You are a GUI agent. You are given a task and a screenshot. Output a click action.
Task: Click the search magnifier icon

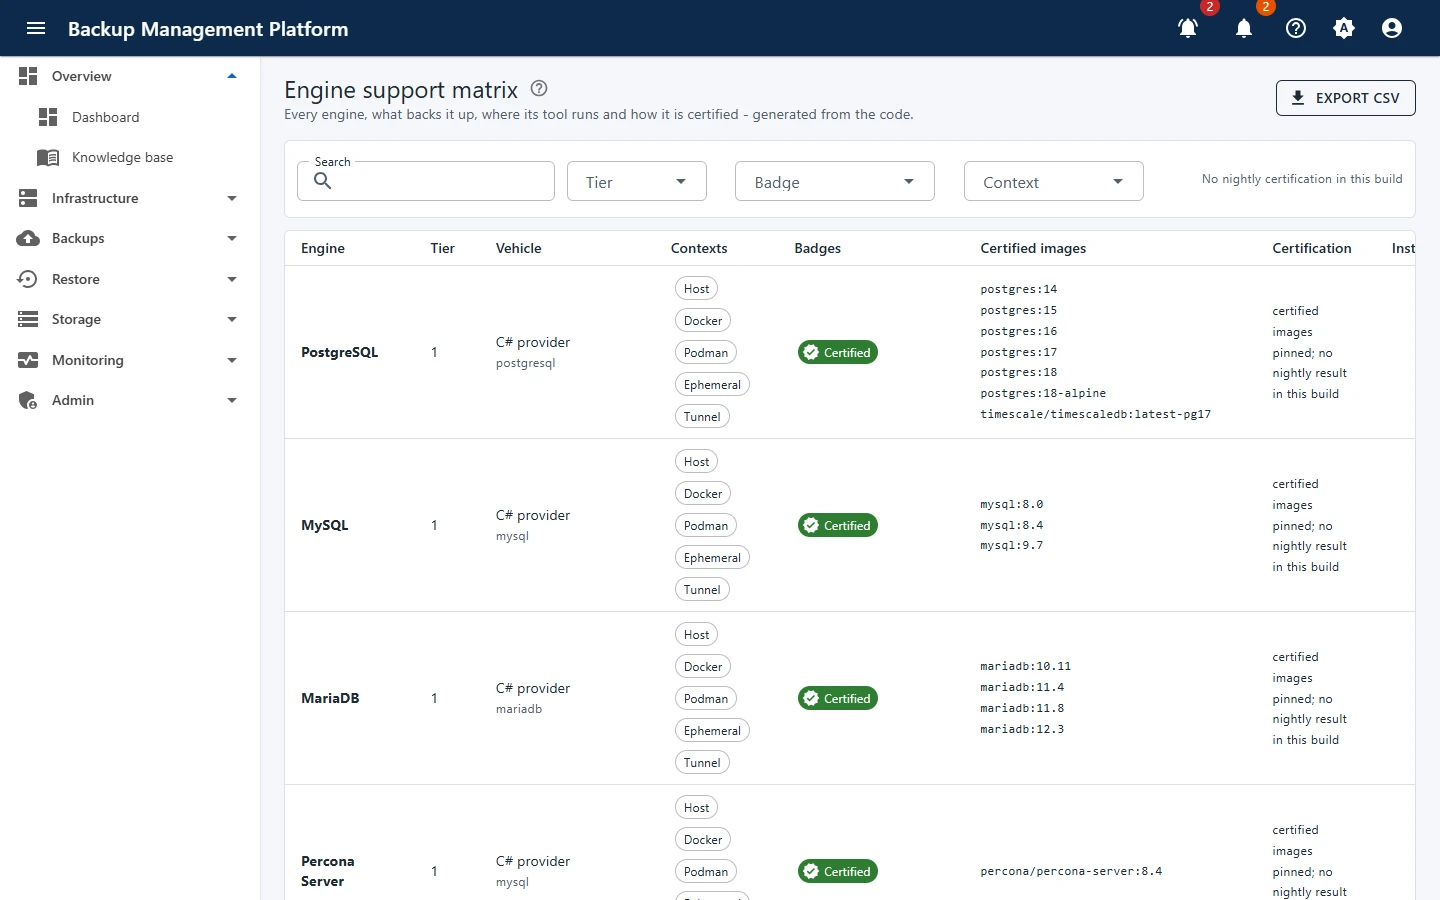tap(323, 181)
